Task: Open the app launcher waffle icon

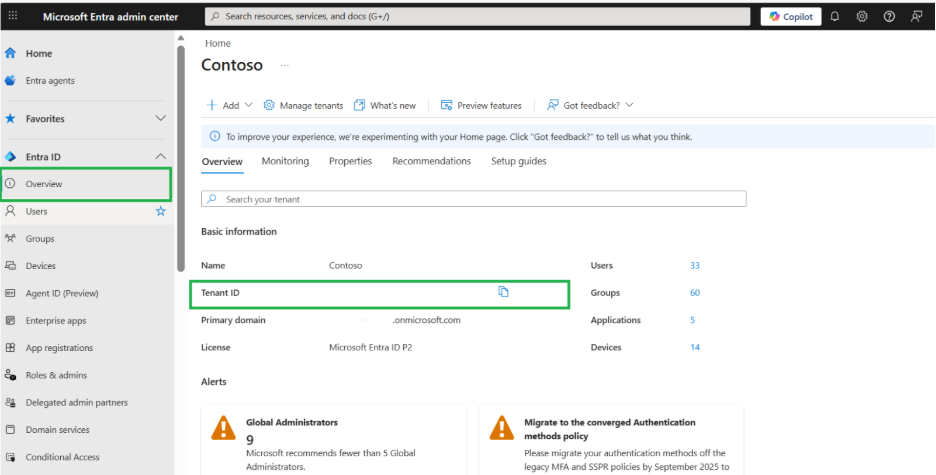Action: click(x=13, y=17)
